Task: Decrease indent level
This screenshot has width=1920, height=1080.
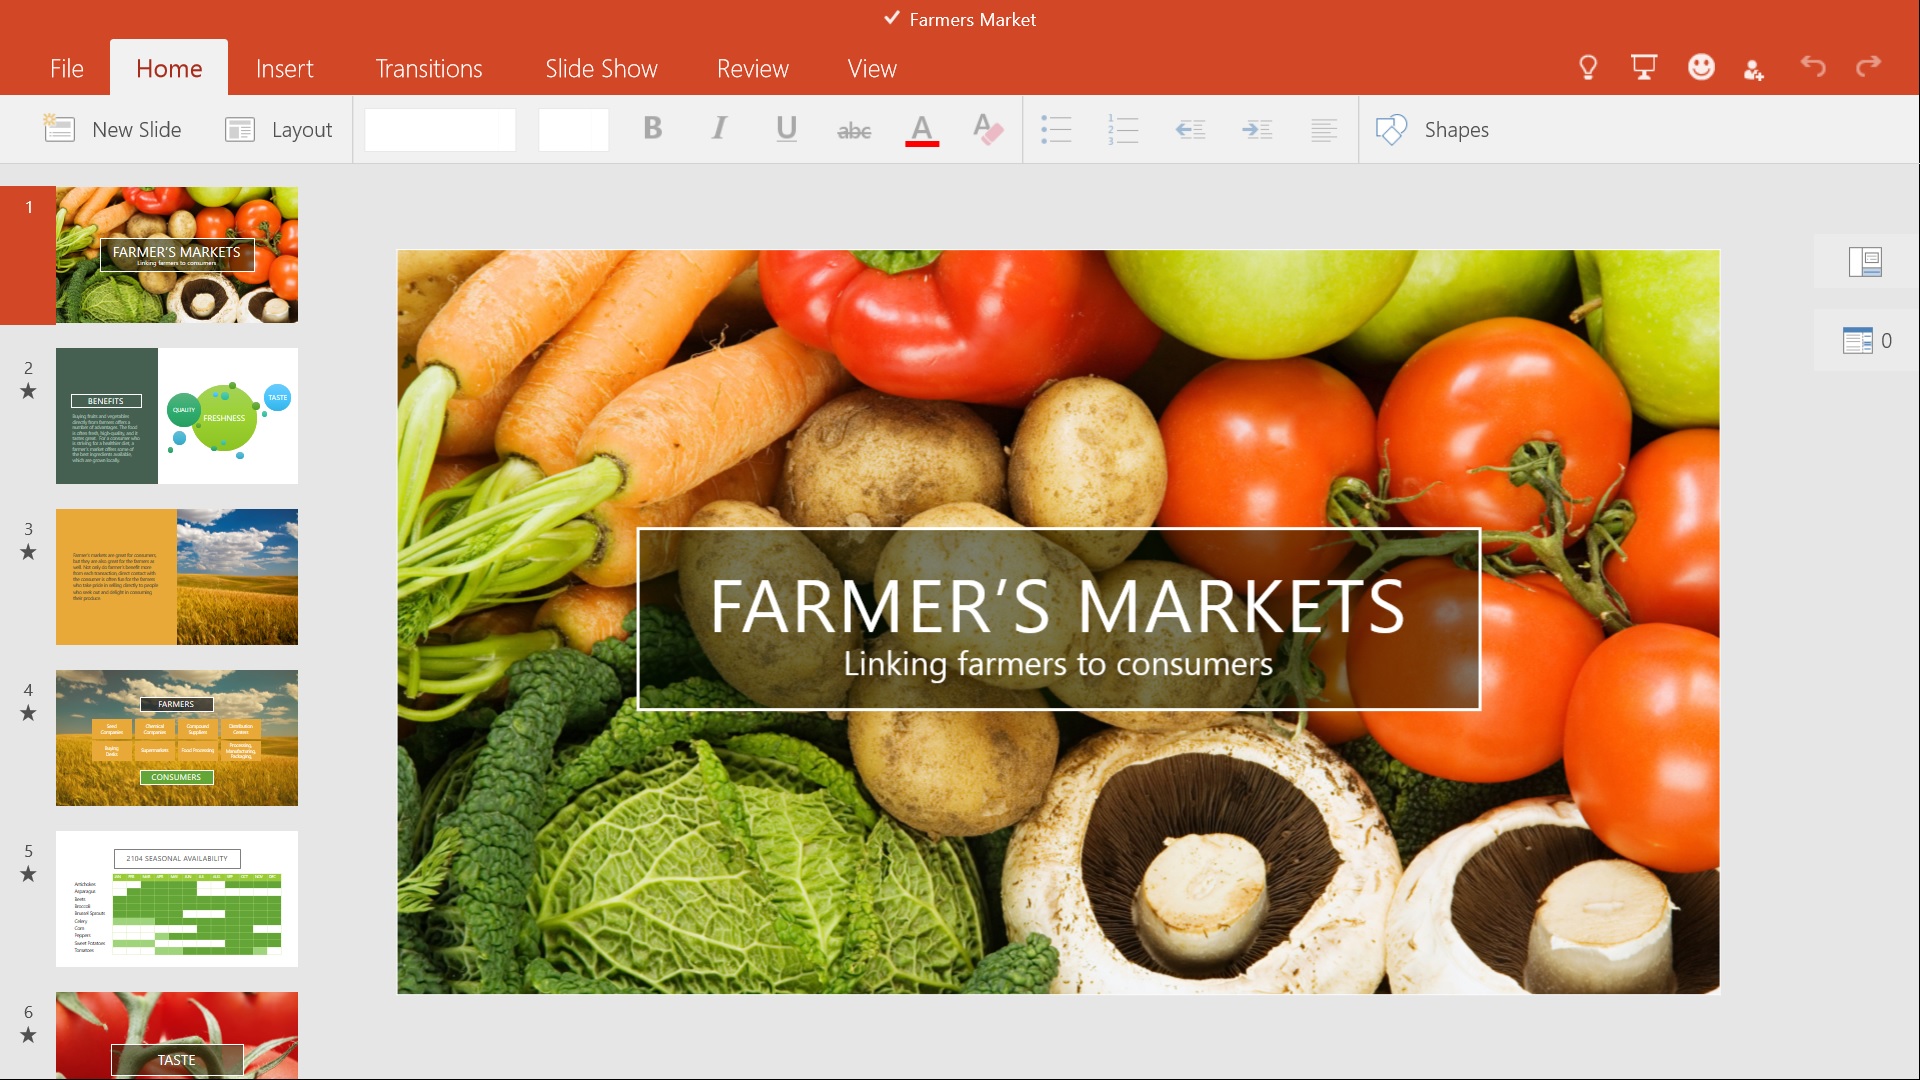Action: pyautogui.click(x=1190, y=130)
